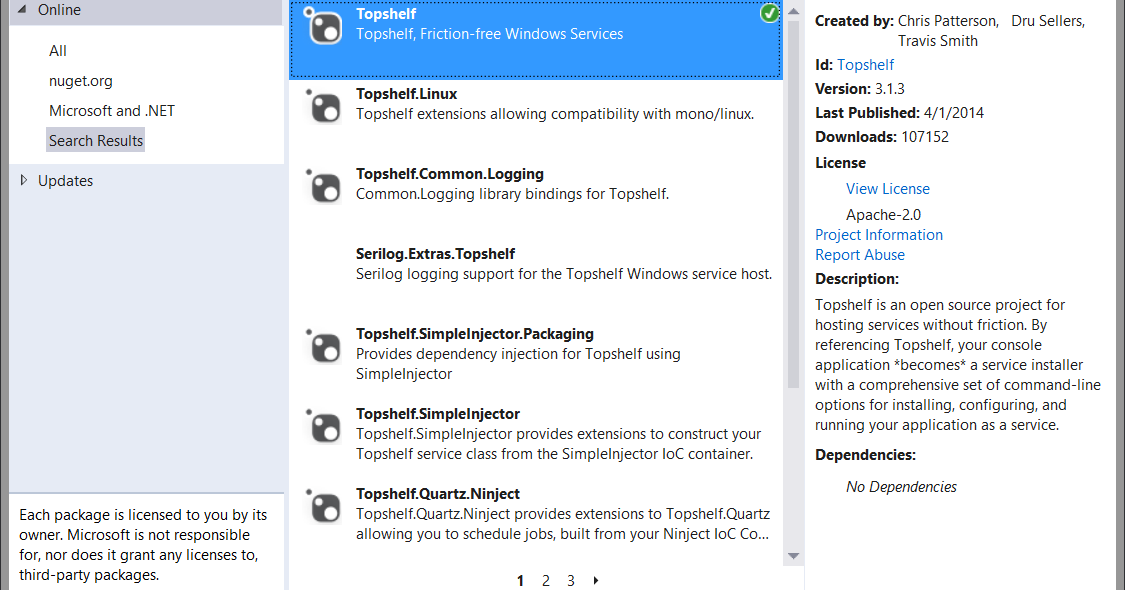Select the Microsoft and .NET source

[x=112, y=111]
